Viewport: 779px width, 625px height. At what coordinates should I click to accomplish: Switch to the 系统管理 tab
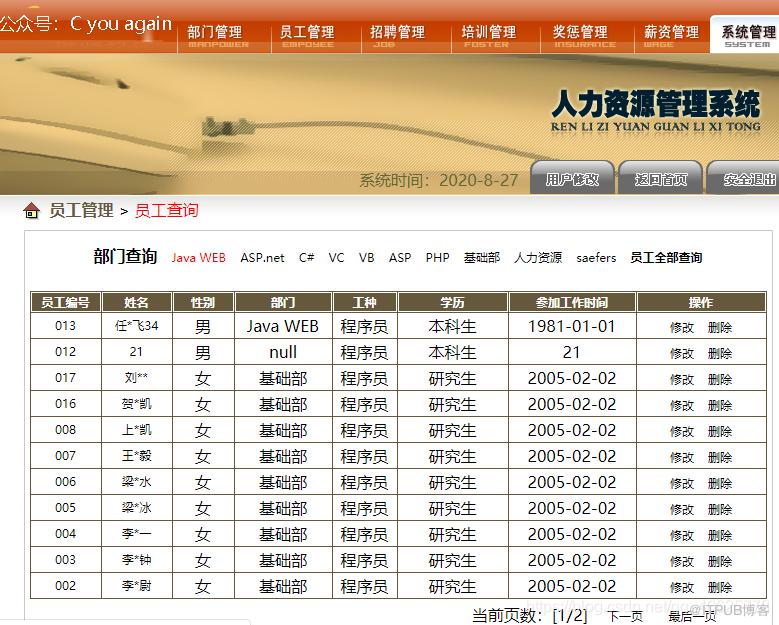pyautogui.click(x=747, y=35)
